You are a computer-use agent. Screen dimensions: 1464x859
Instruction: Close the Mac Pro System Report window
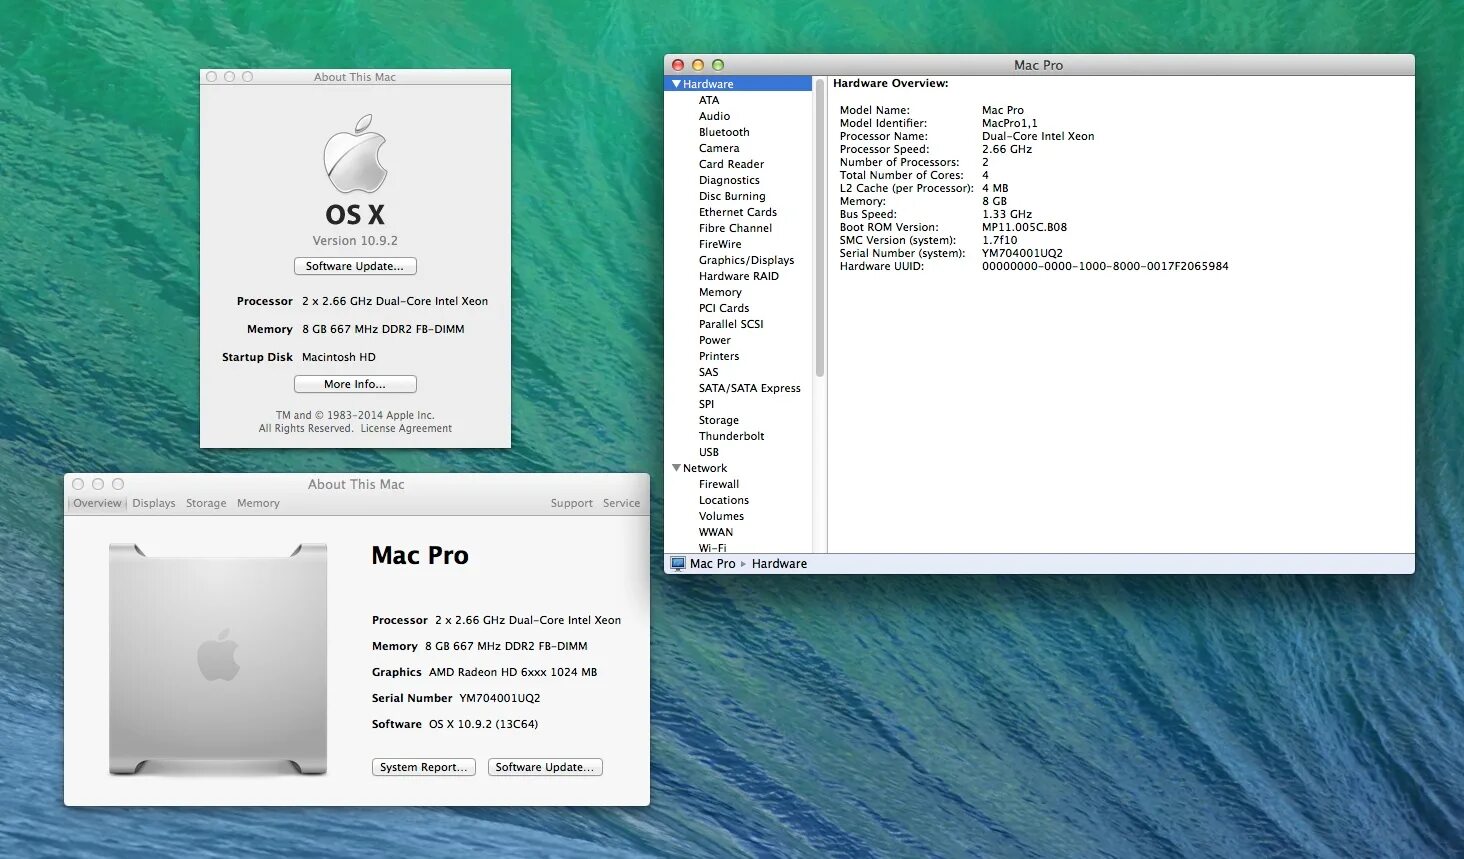pyautogui.click(x=678, y=65)
